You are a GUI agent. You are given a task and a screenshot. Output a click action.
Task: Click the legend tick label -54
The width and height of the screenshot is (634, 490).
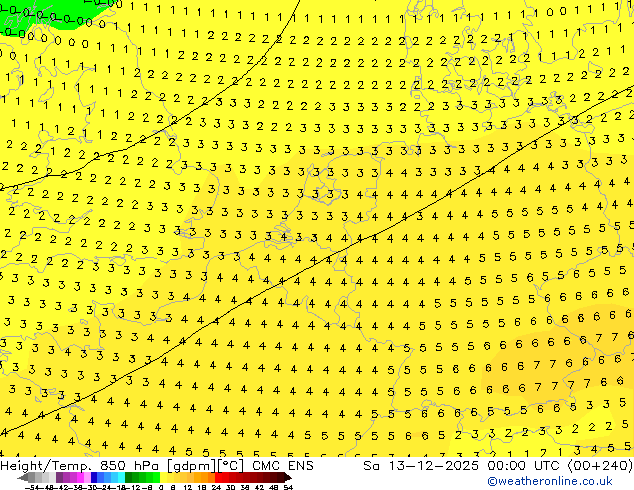32,488
